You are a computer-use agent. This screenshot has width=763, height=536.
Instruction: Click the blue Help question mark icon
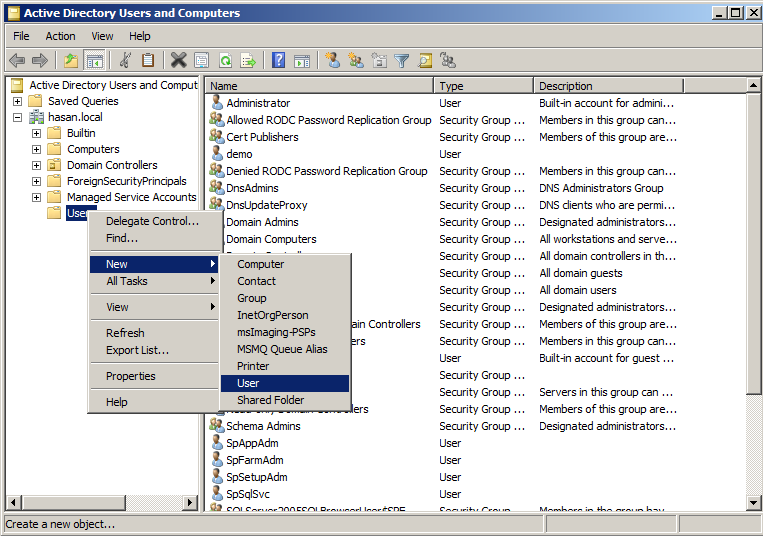coord(279,60)
